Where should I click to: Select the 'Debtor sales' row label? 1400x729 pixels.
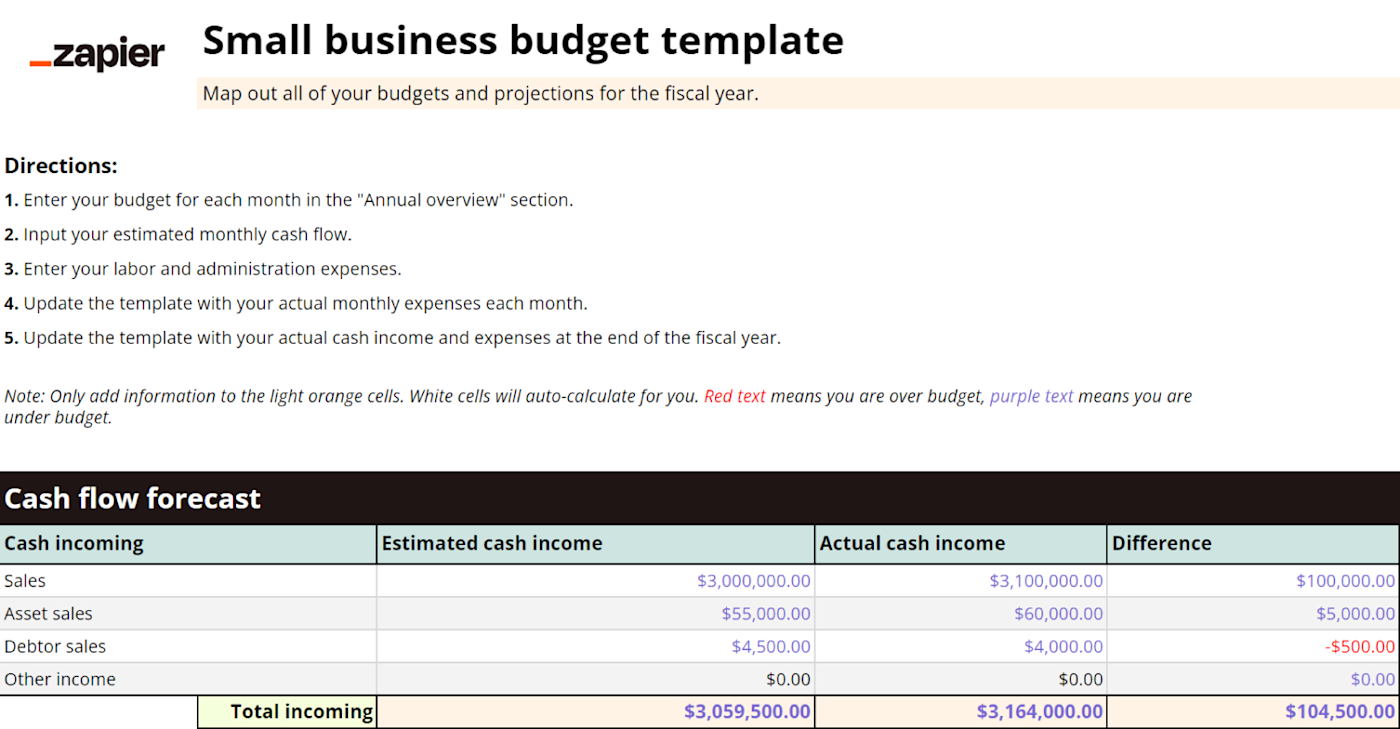click(188, 647)
